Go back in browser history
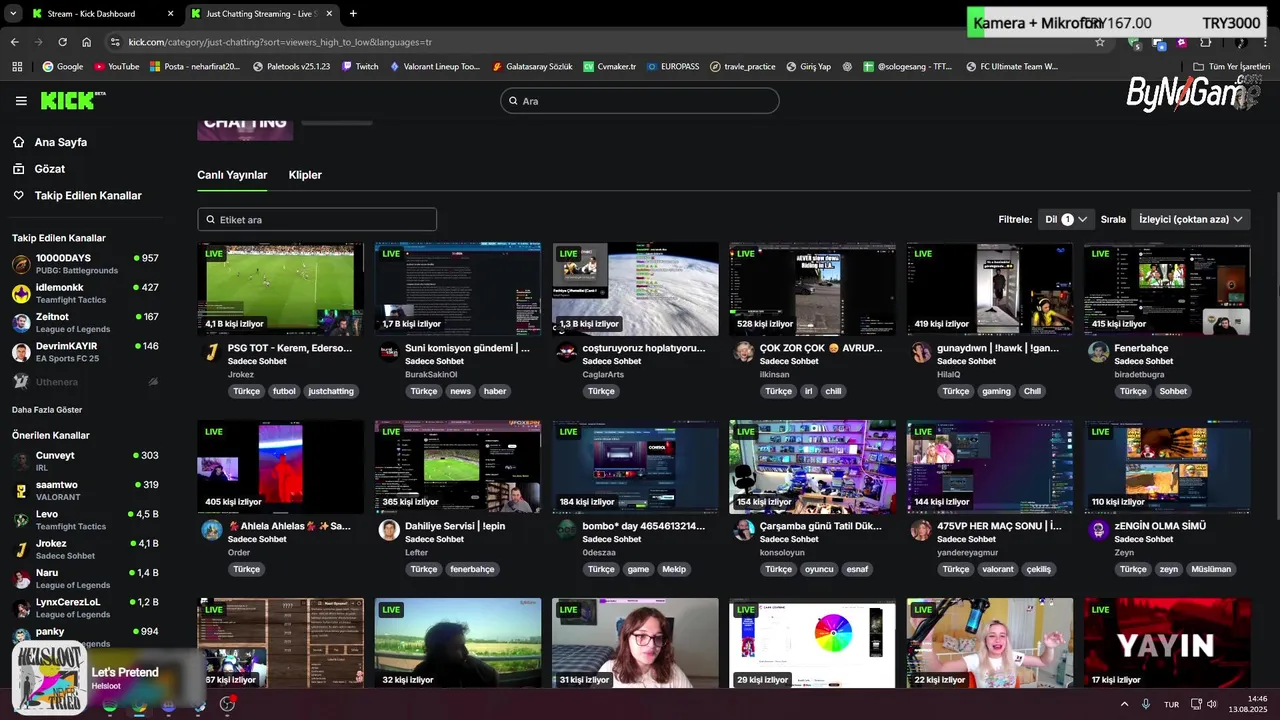Viewport: 1280px width, 720px height. point(14,42)
